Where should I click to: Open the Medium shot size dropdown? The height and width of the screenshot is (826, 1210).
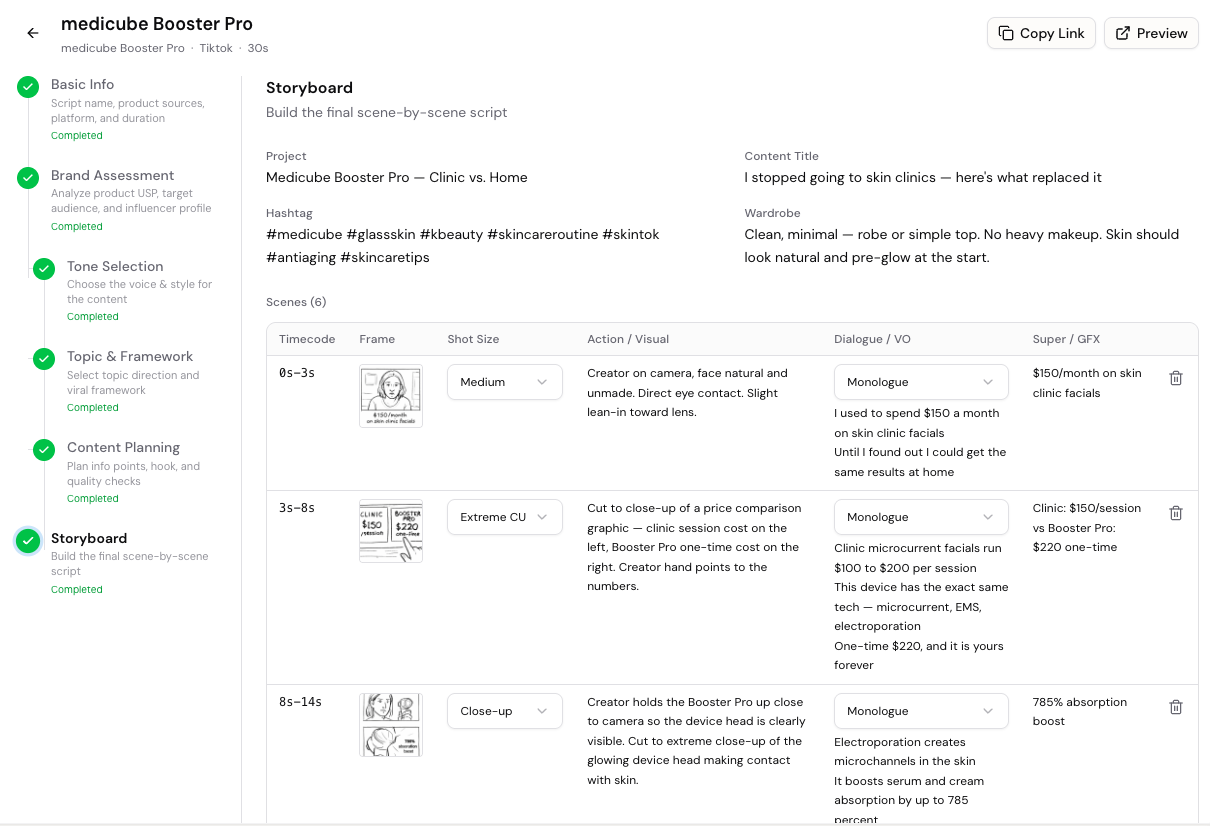coord(504,382)
